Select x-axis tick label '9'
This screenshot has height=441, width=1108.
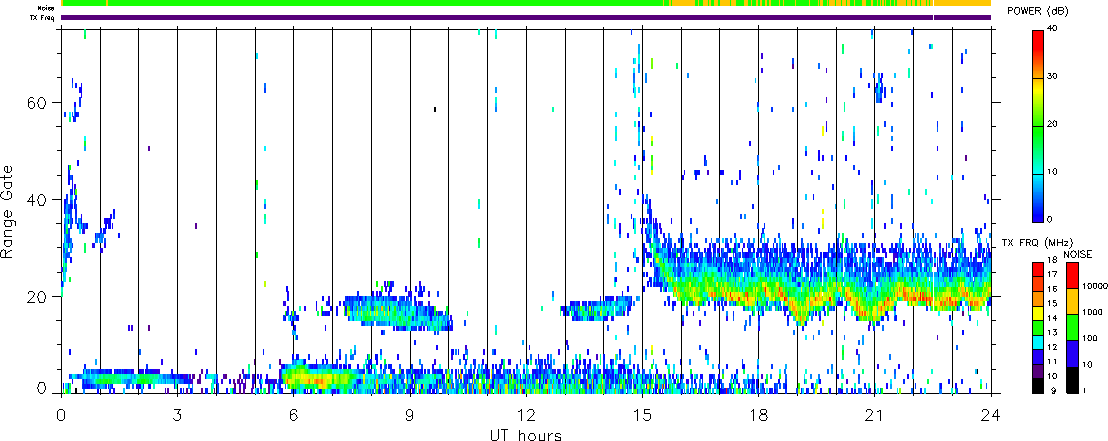410,415
